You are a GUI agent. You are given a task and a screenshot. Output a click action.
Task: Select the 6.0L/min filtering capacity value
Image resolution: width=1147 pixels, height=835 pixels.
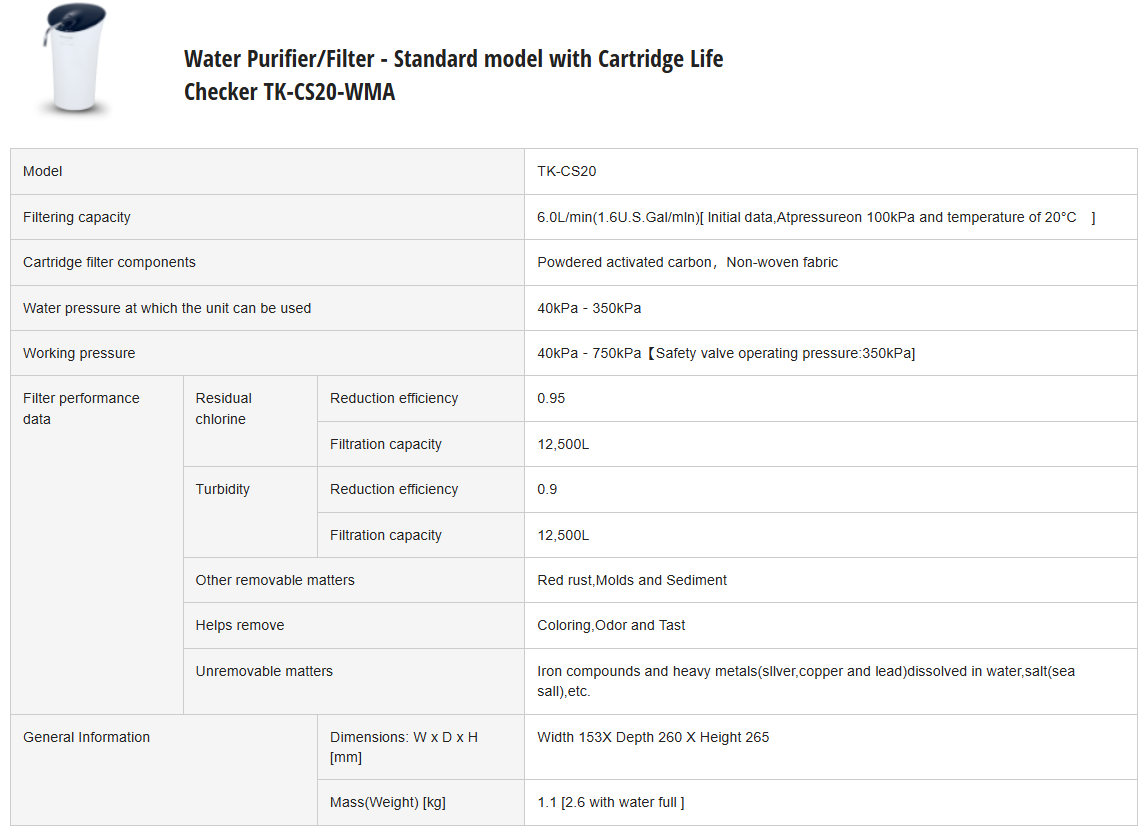pyautogui.click(x=815, y=217)
